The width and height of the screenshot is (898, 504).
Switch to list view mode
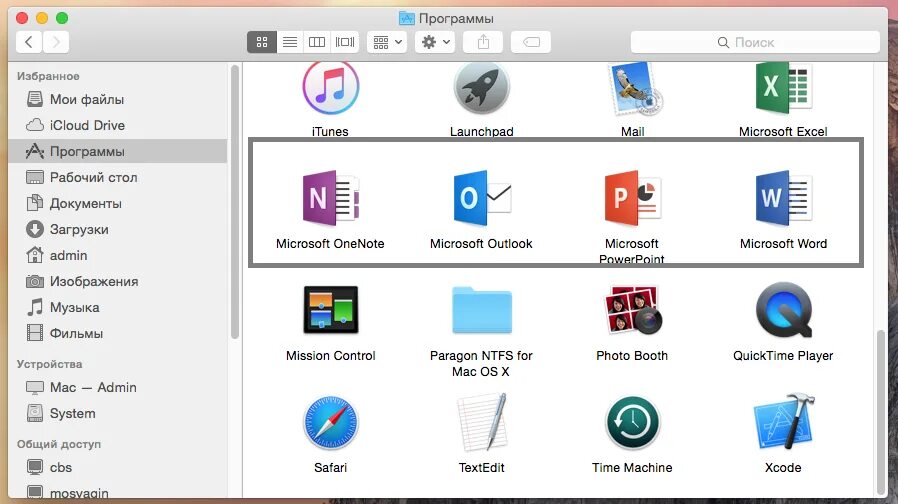click(x=290, y=42)
